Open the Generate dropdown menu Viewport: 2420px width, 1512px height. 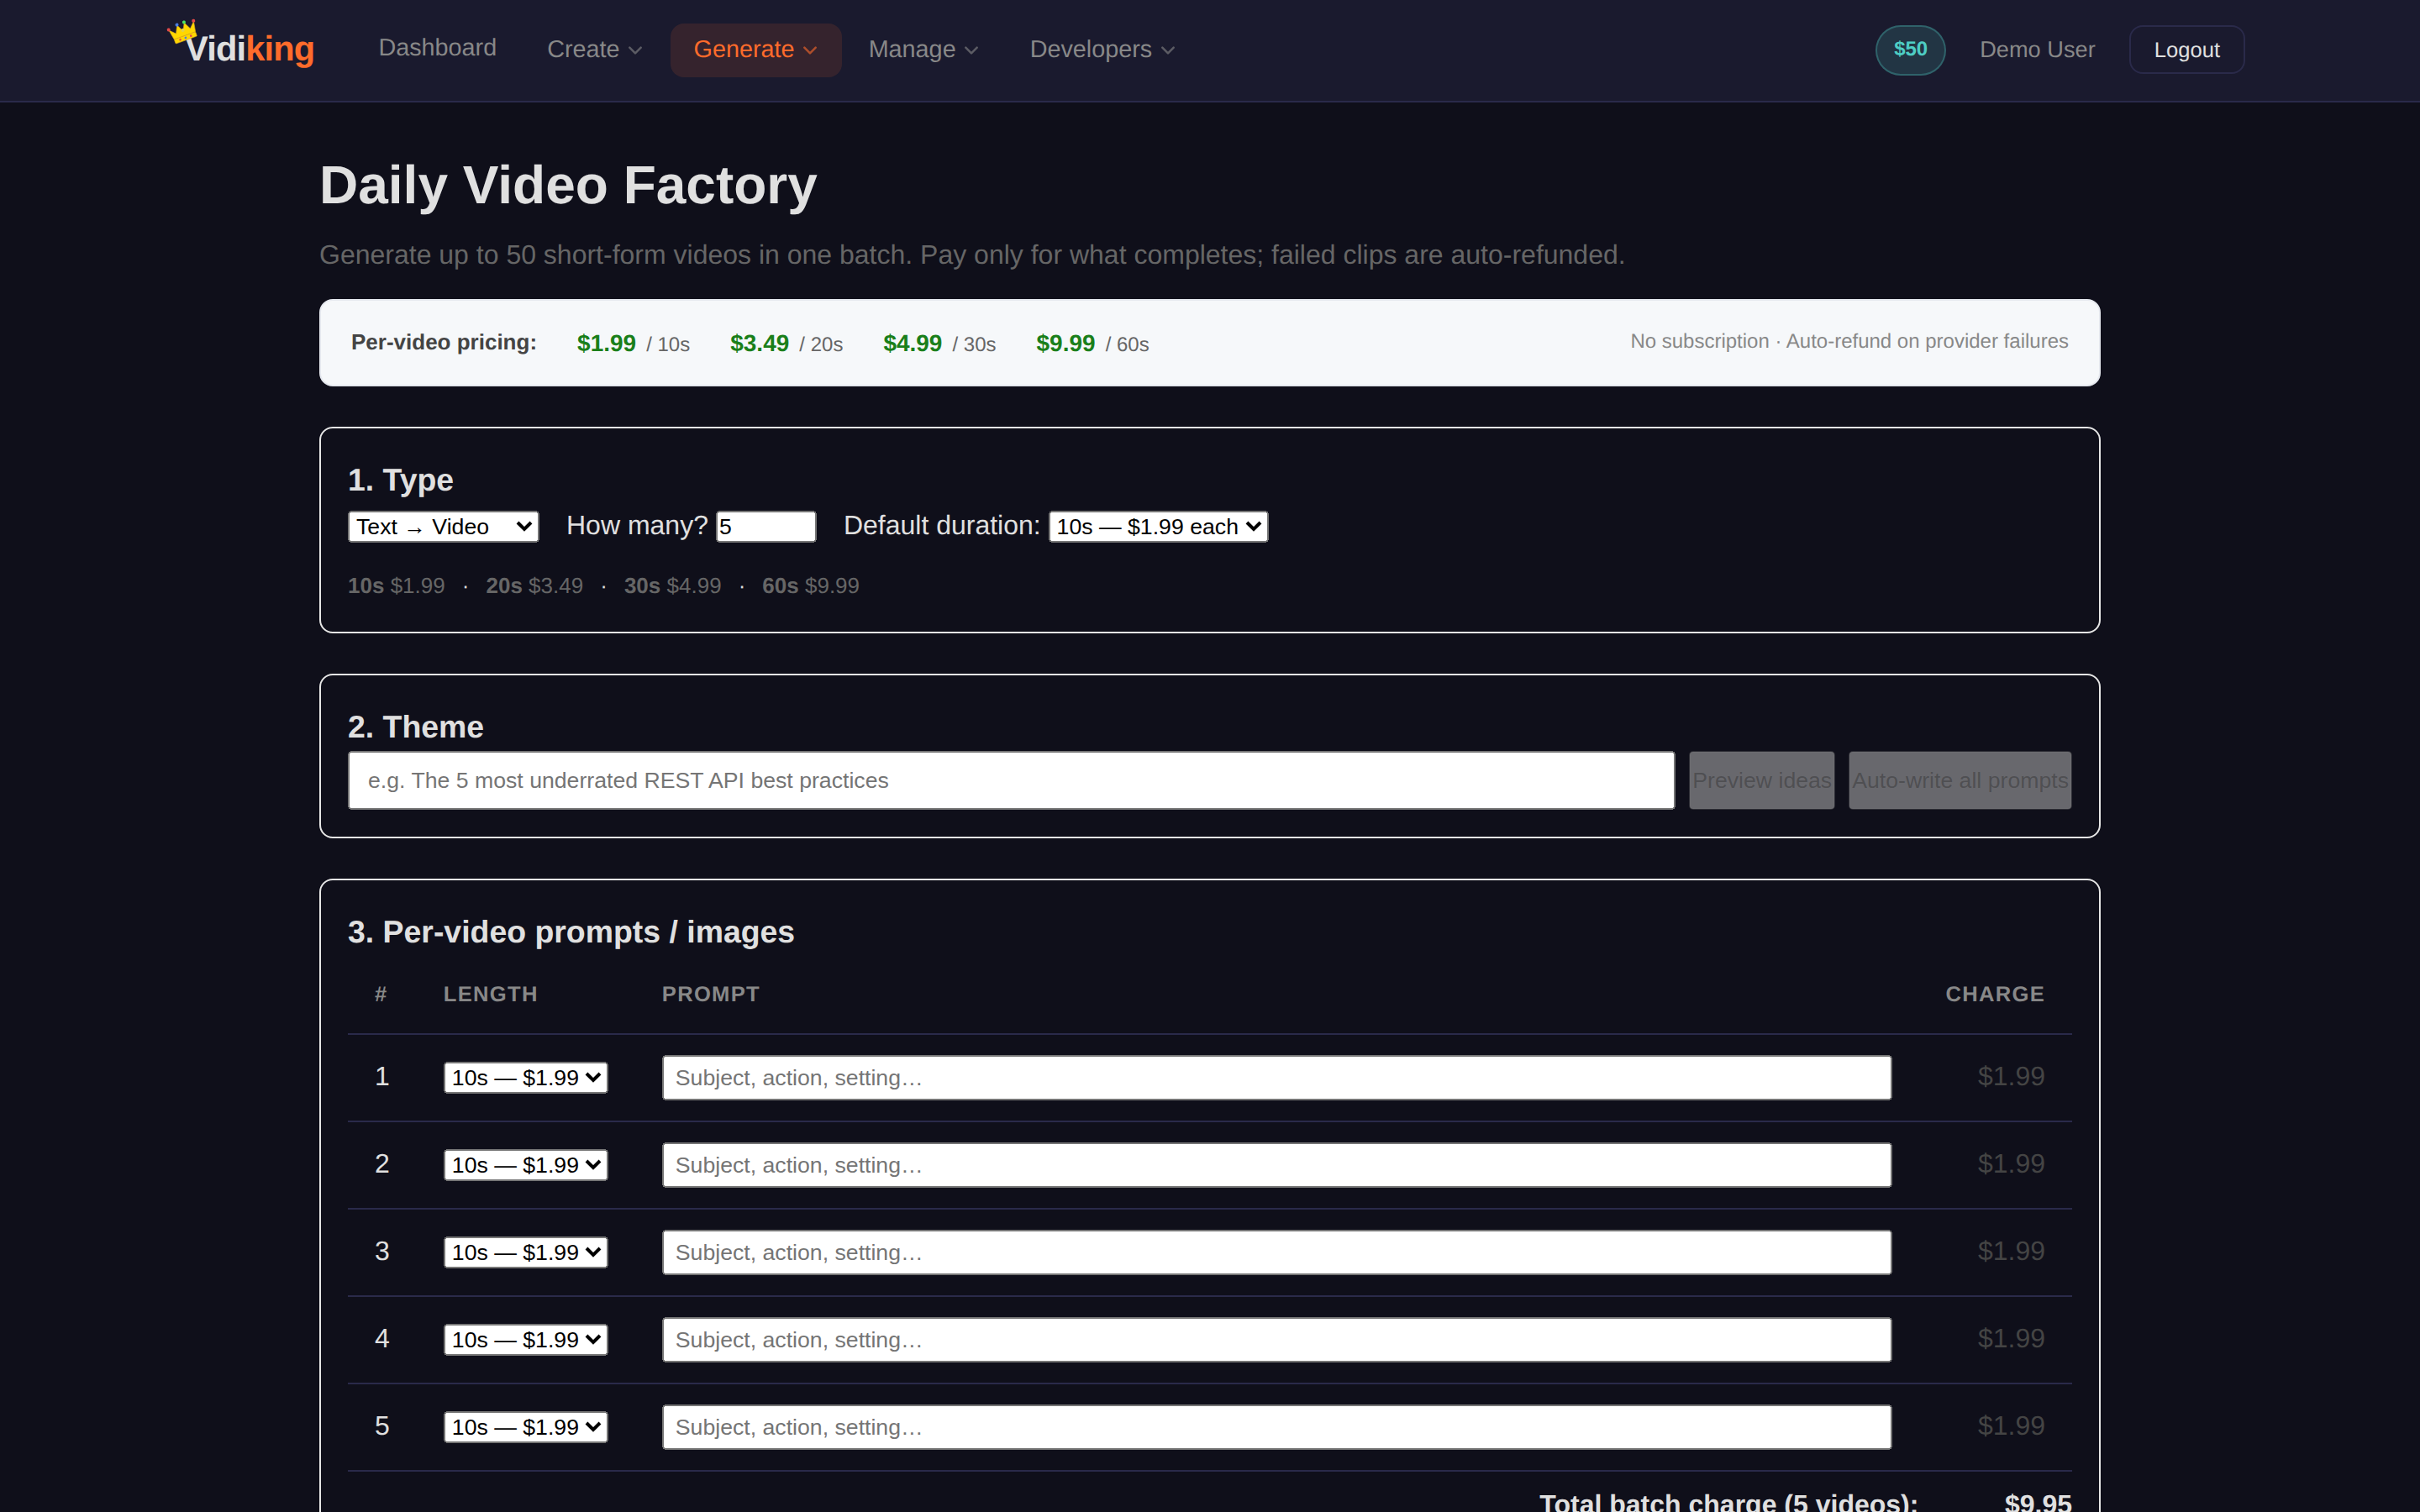tap(755, 49)
